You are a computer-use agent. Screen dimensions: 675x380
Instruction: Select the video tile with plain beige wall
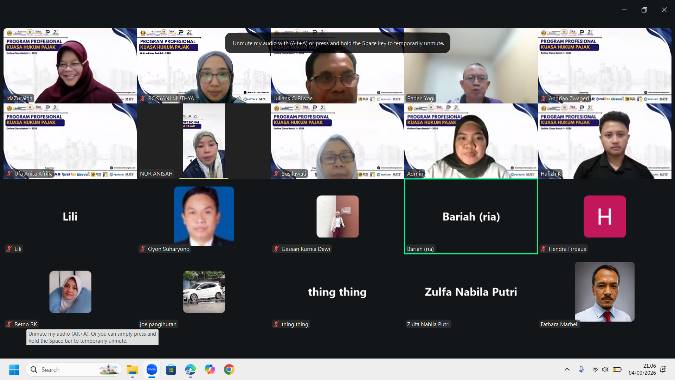point(471,65)
